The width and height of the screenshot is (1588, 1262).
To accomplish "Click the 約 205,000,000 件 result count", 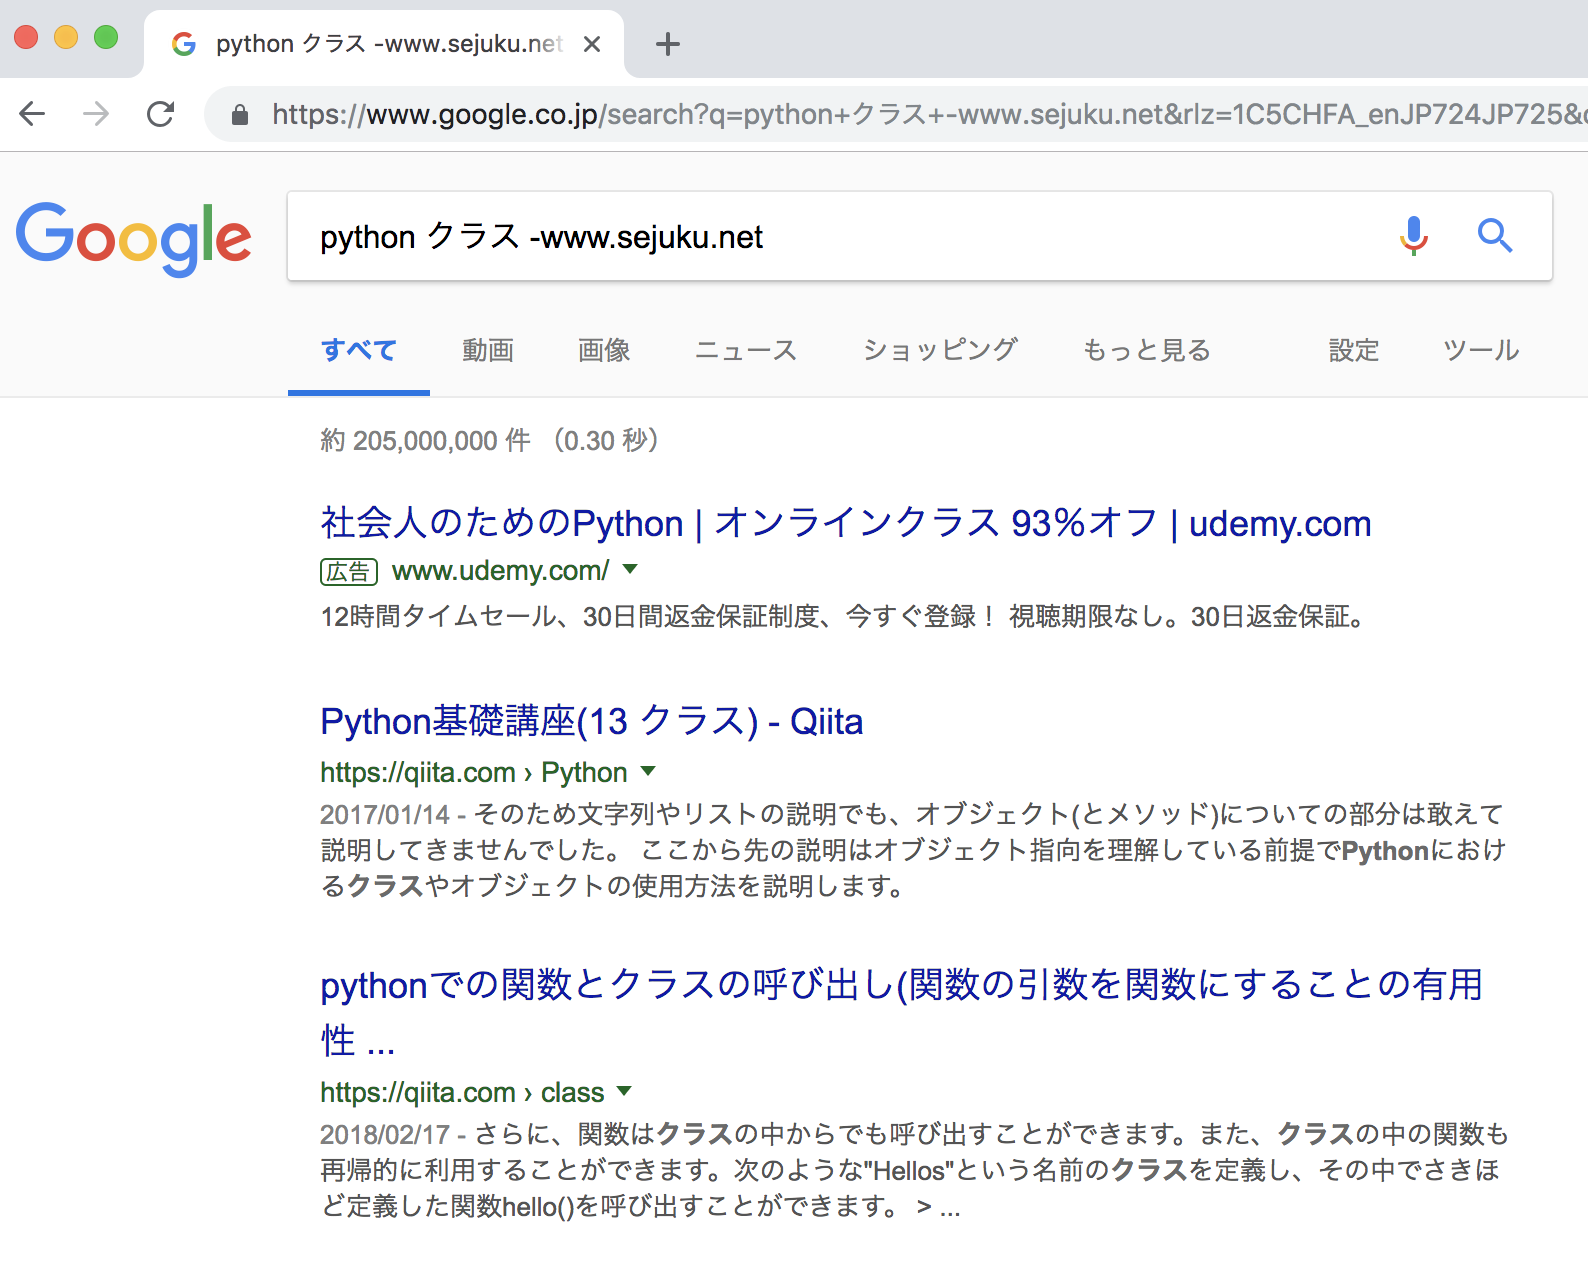I will click(x=425, y=441).
